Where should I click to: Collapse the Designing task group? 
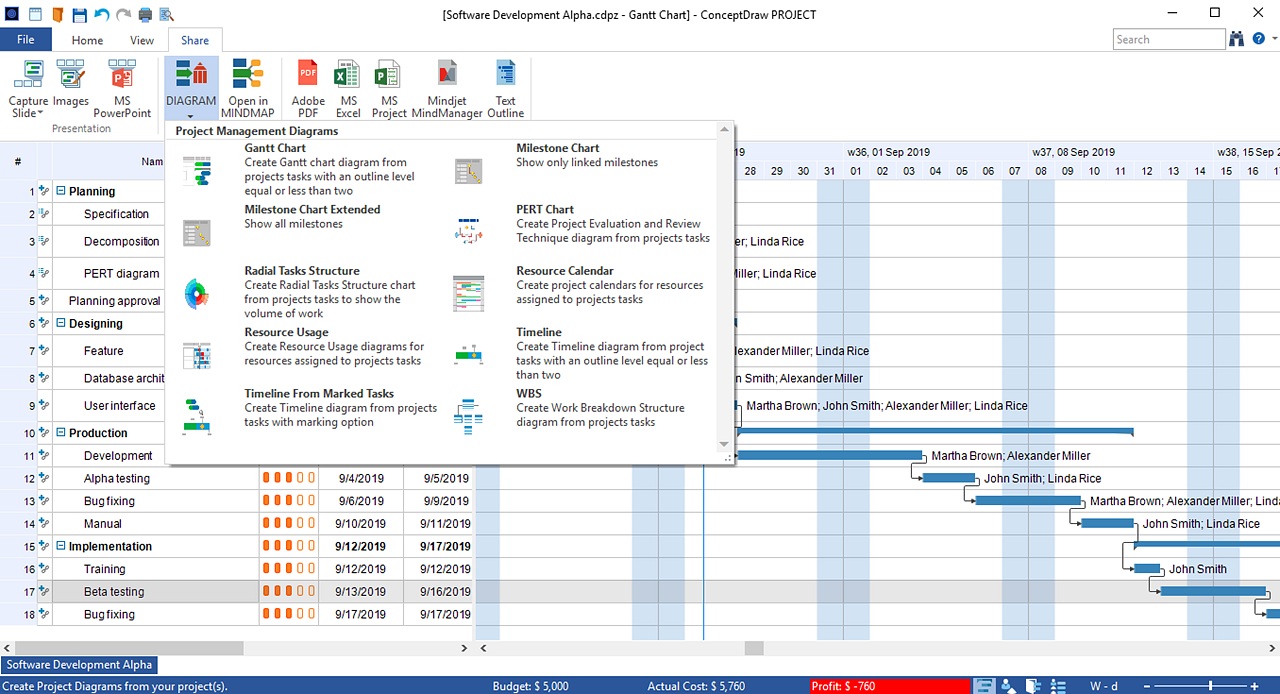(x=61, y=323)
